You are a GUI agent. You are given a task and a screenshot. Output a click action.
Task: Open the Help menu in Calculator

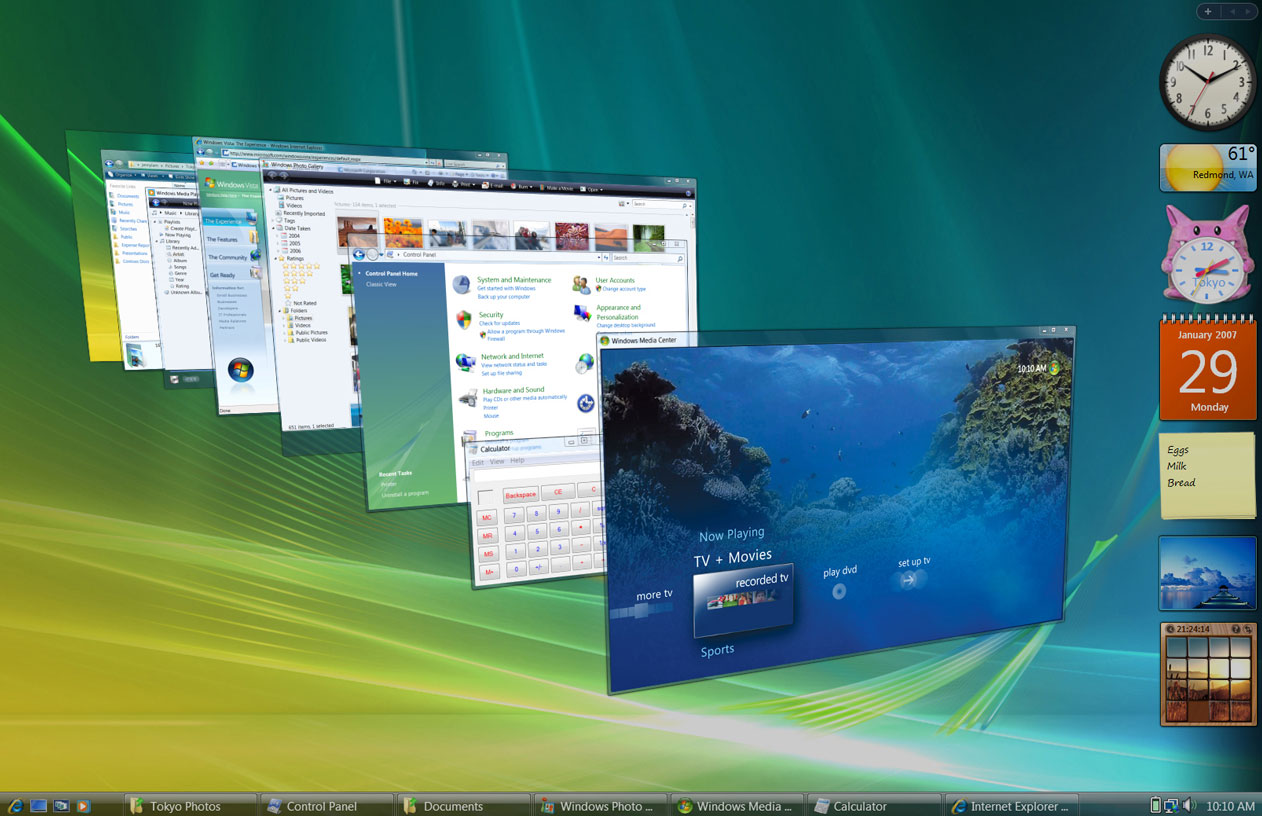pyautogui.click(x=517, y=461)
